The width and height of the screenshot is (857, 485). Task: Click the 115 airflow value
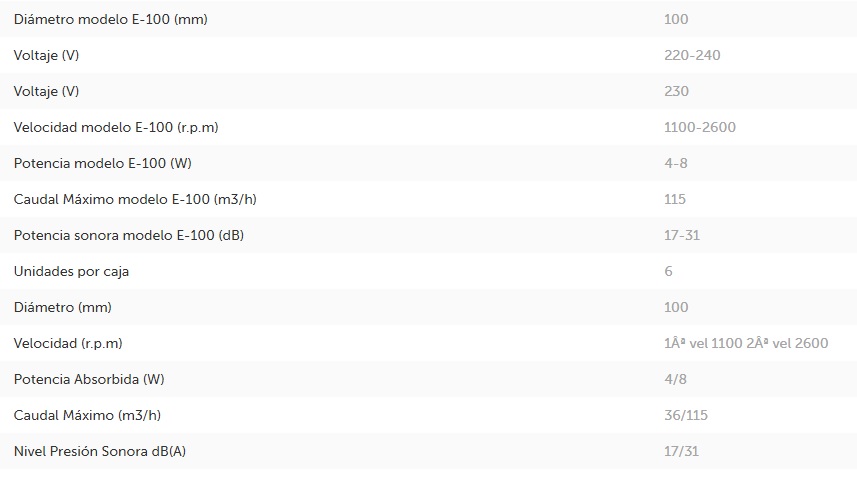pos(674,200)
